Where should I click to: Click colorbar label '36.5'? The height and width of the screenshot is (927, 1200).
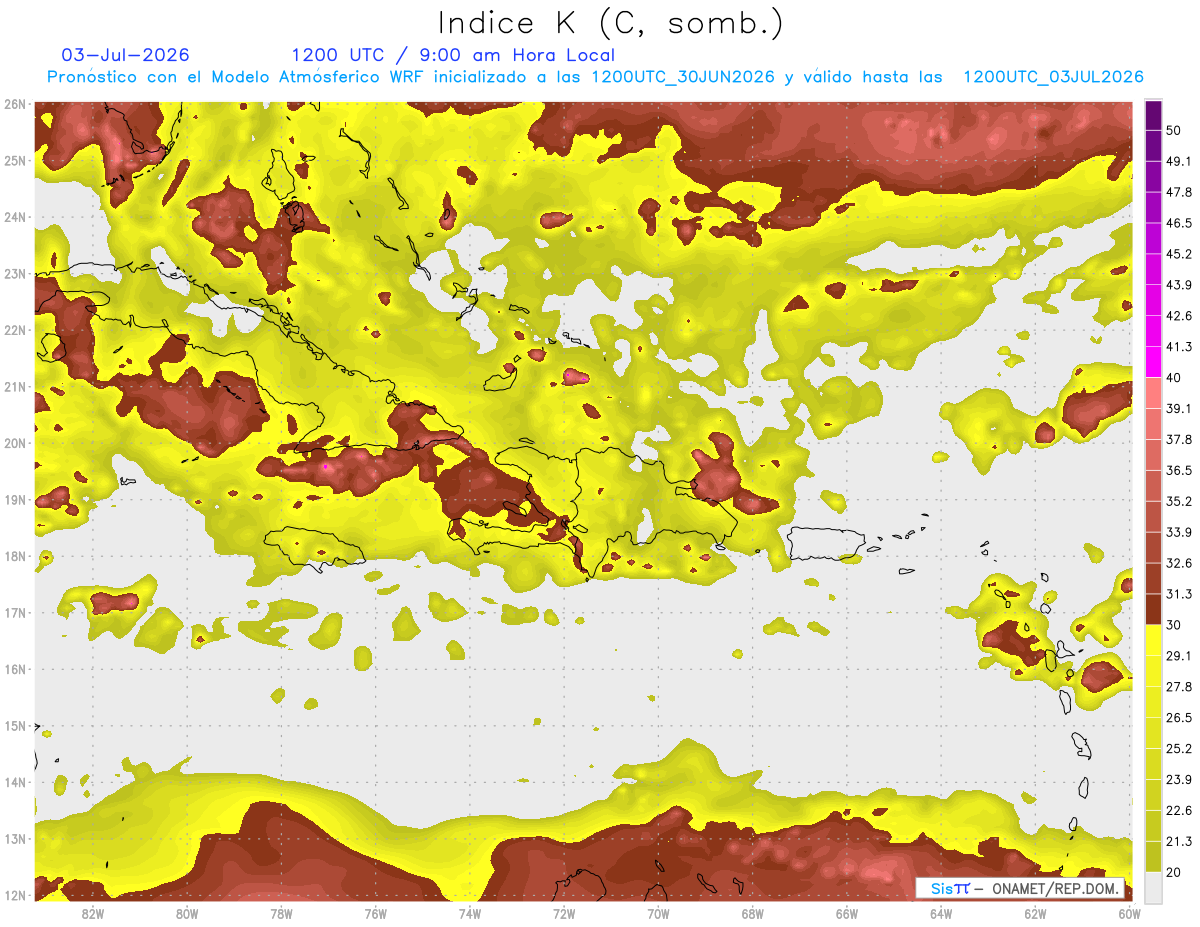pos(1179,470)
